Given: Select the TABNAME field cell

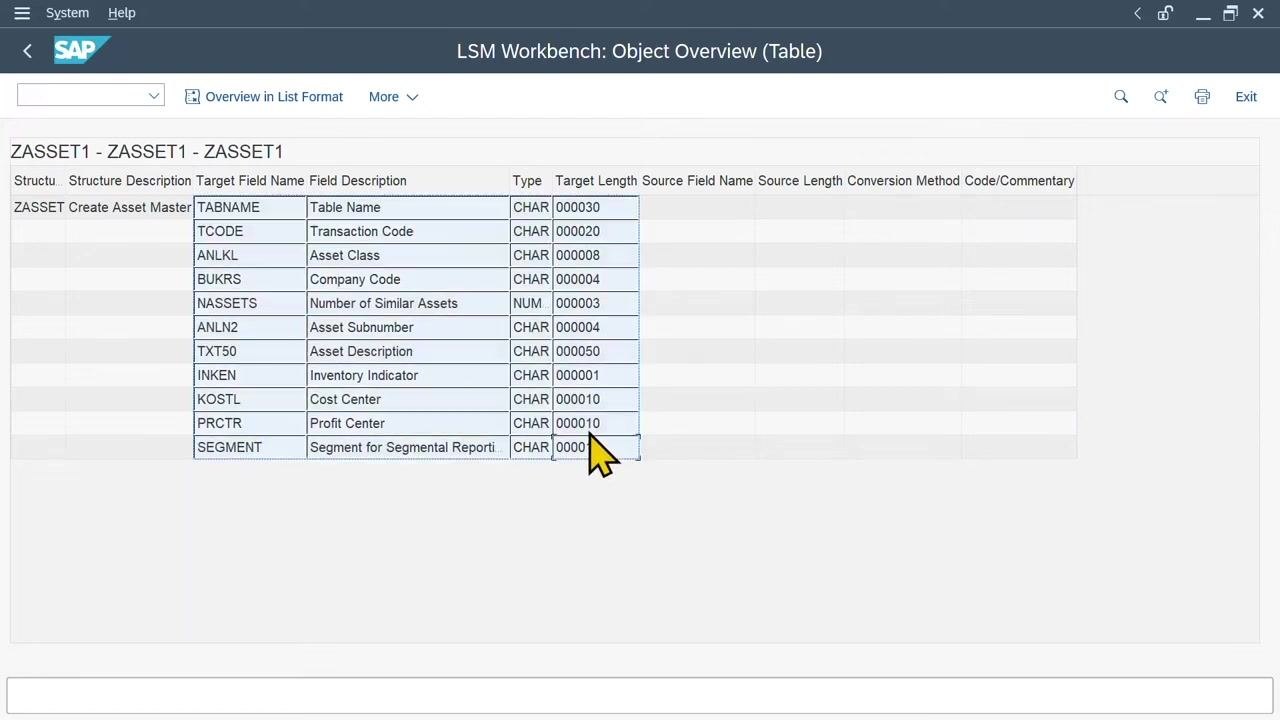Looking at the screenshot, I should tap(250, 207).
